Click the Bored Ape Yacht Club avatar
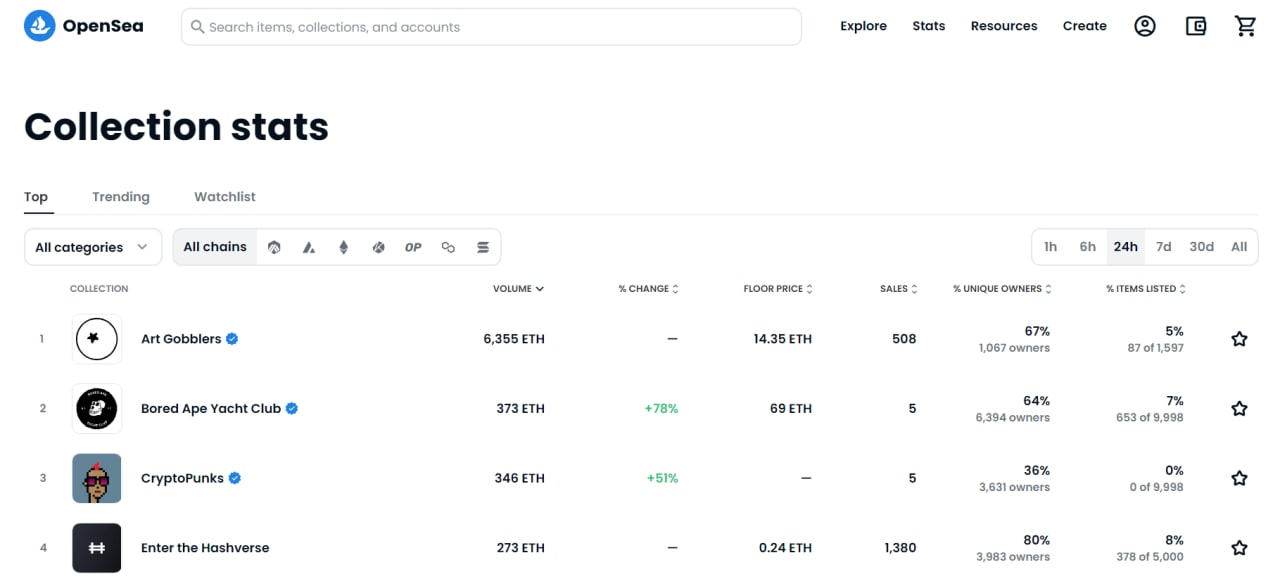The width and height of the screenshot is (1280, 586). 97,408
